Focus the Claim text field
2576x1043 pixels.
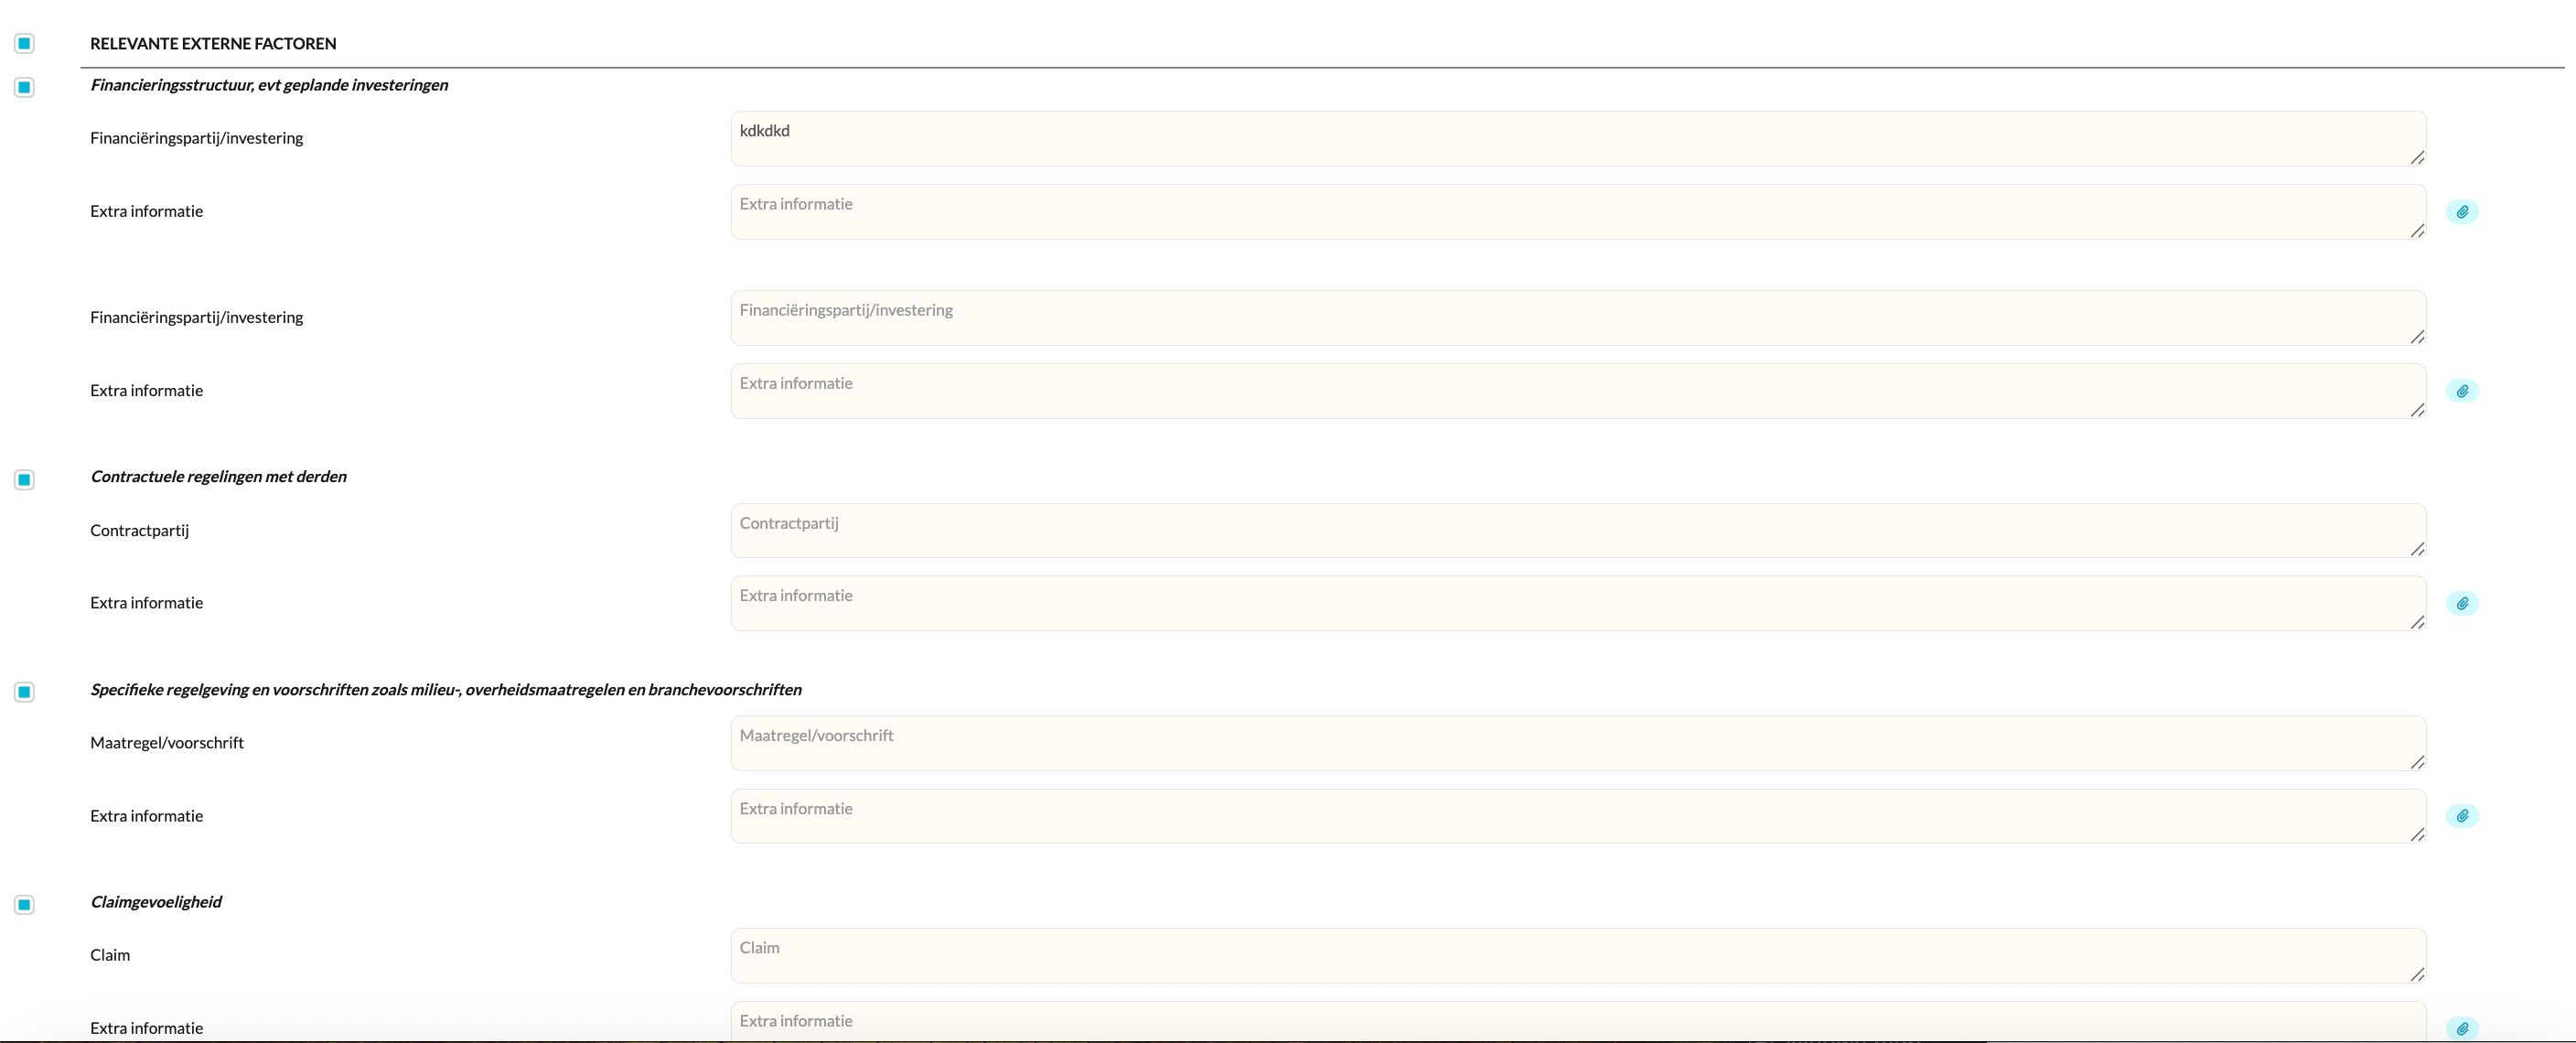[1576, 955]
